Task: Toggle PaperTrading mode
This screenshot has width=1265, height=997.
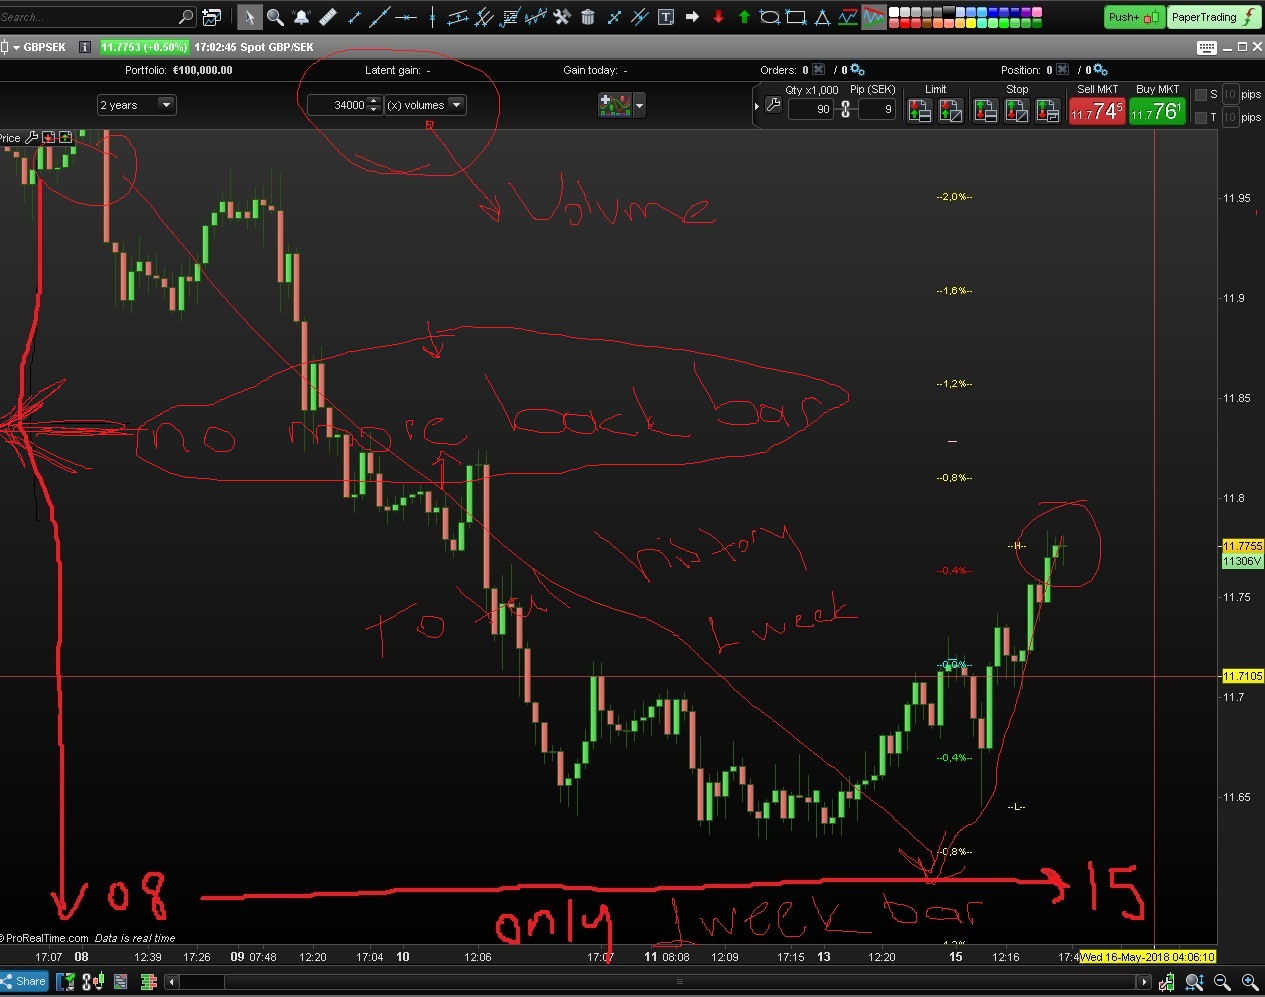Action: 1214,17
